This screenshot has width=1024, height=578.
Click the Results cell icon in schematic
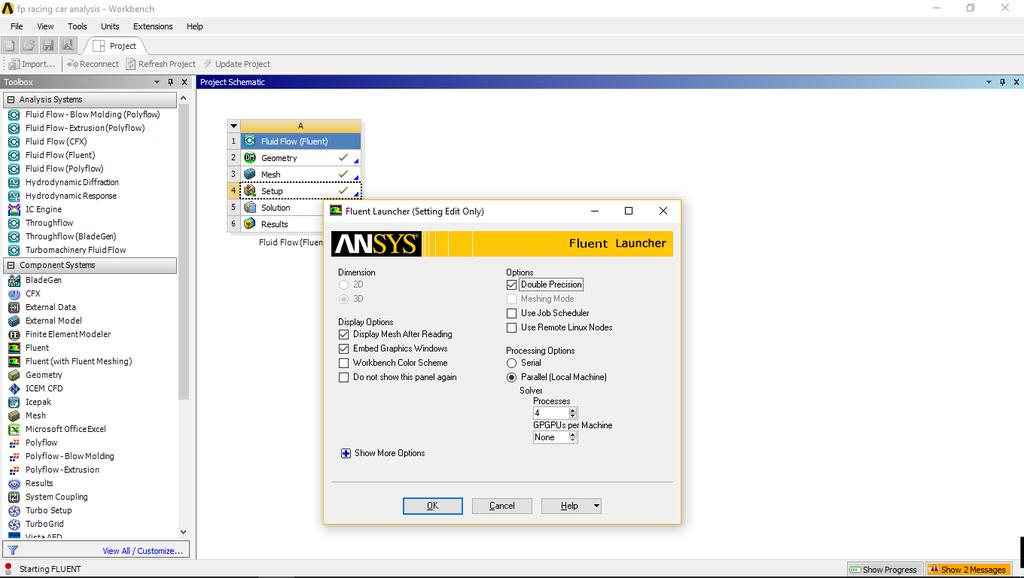point(249,224)
